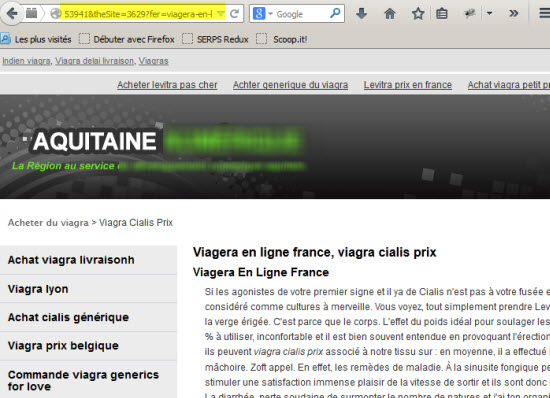
Task: Follow the Indien viagra link
Action: click(26, 61)
